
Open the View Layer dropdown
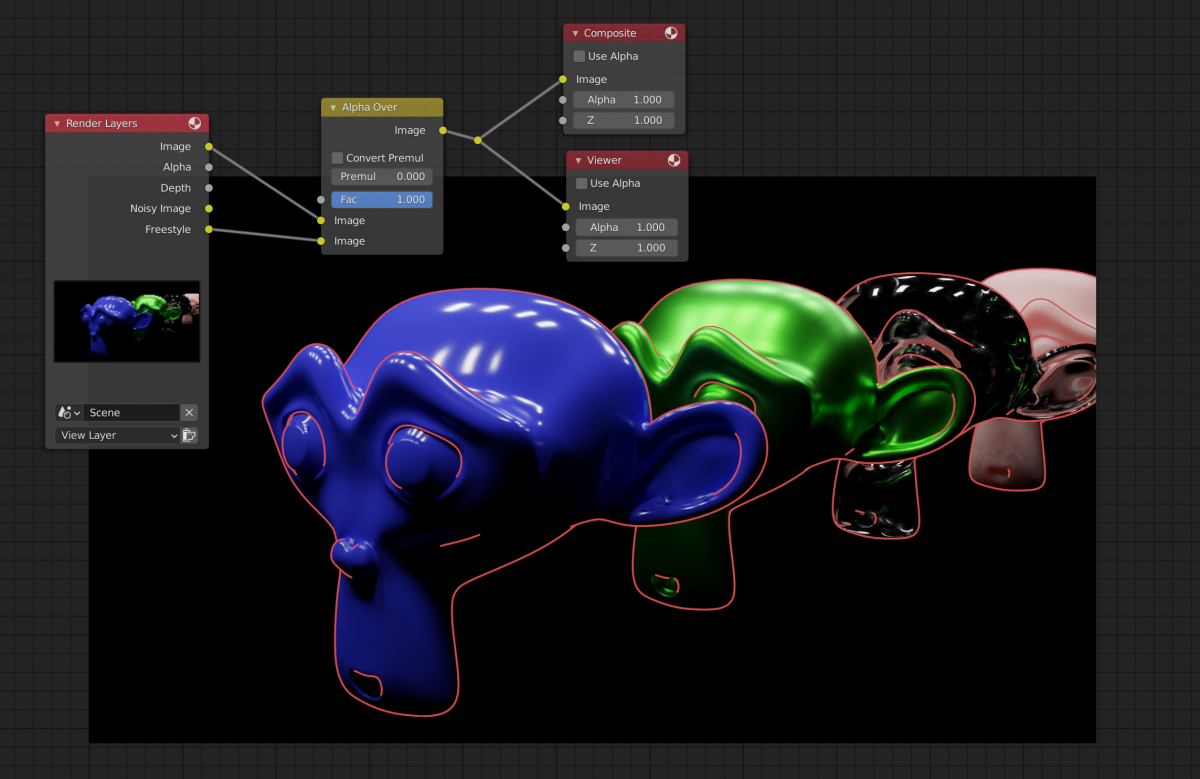115,435
